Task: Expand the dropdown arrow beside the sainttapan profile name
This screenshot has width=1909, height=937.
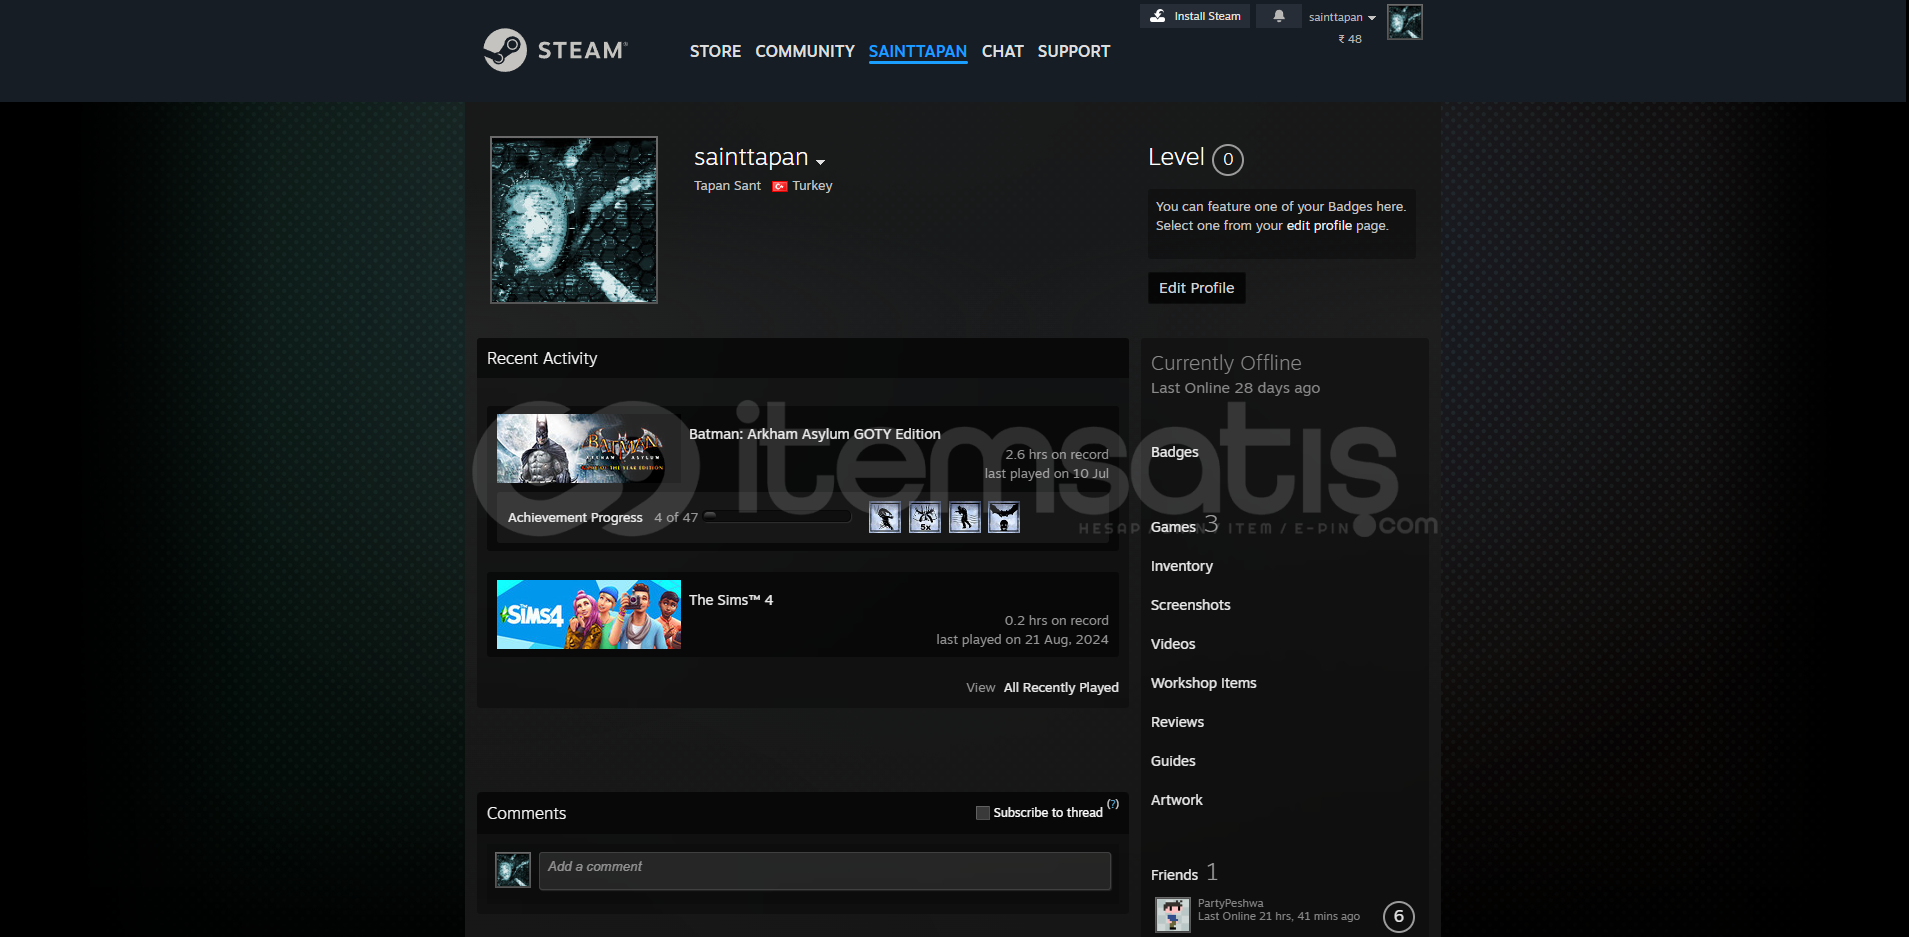Action: [820, 162]
